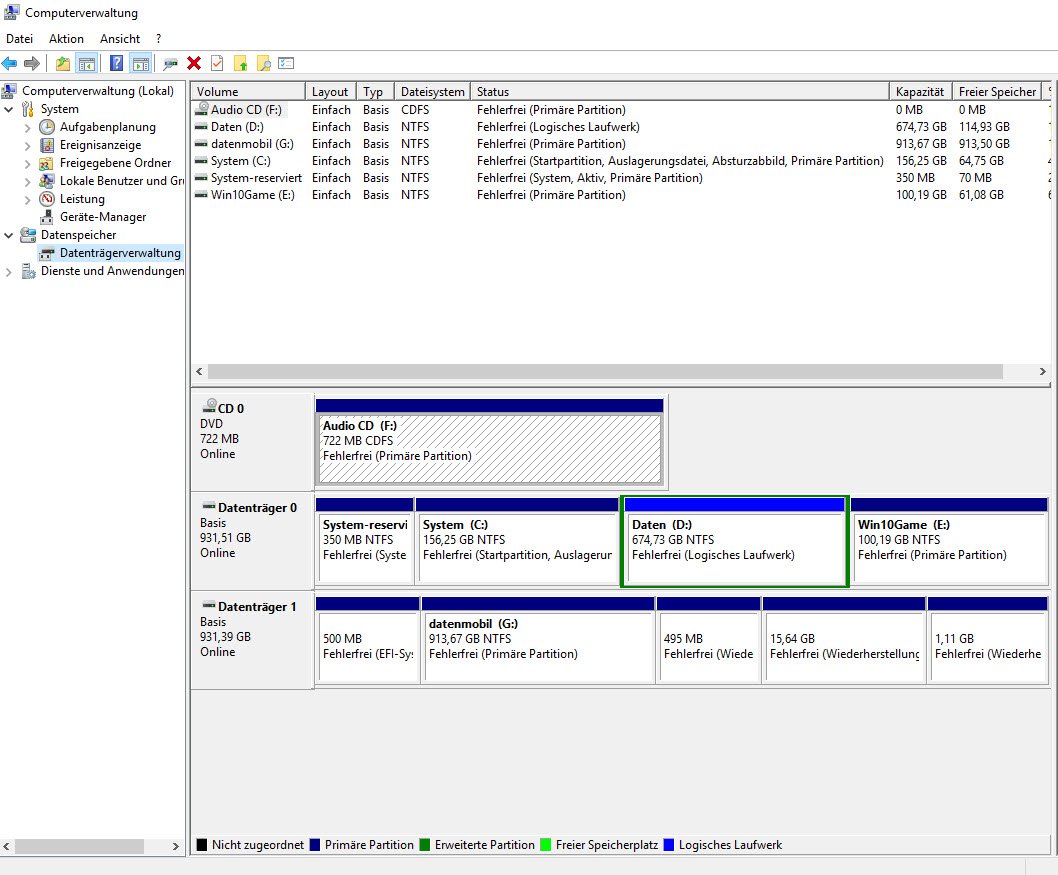This screenshot has width=1058, height=875.
Task: Select the Win10Game (E:) partition block
Action: coord(948,547)
